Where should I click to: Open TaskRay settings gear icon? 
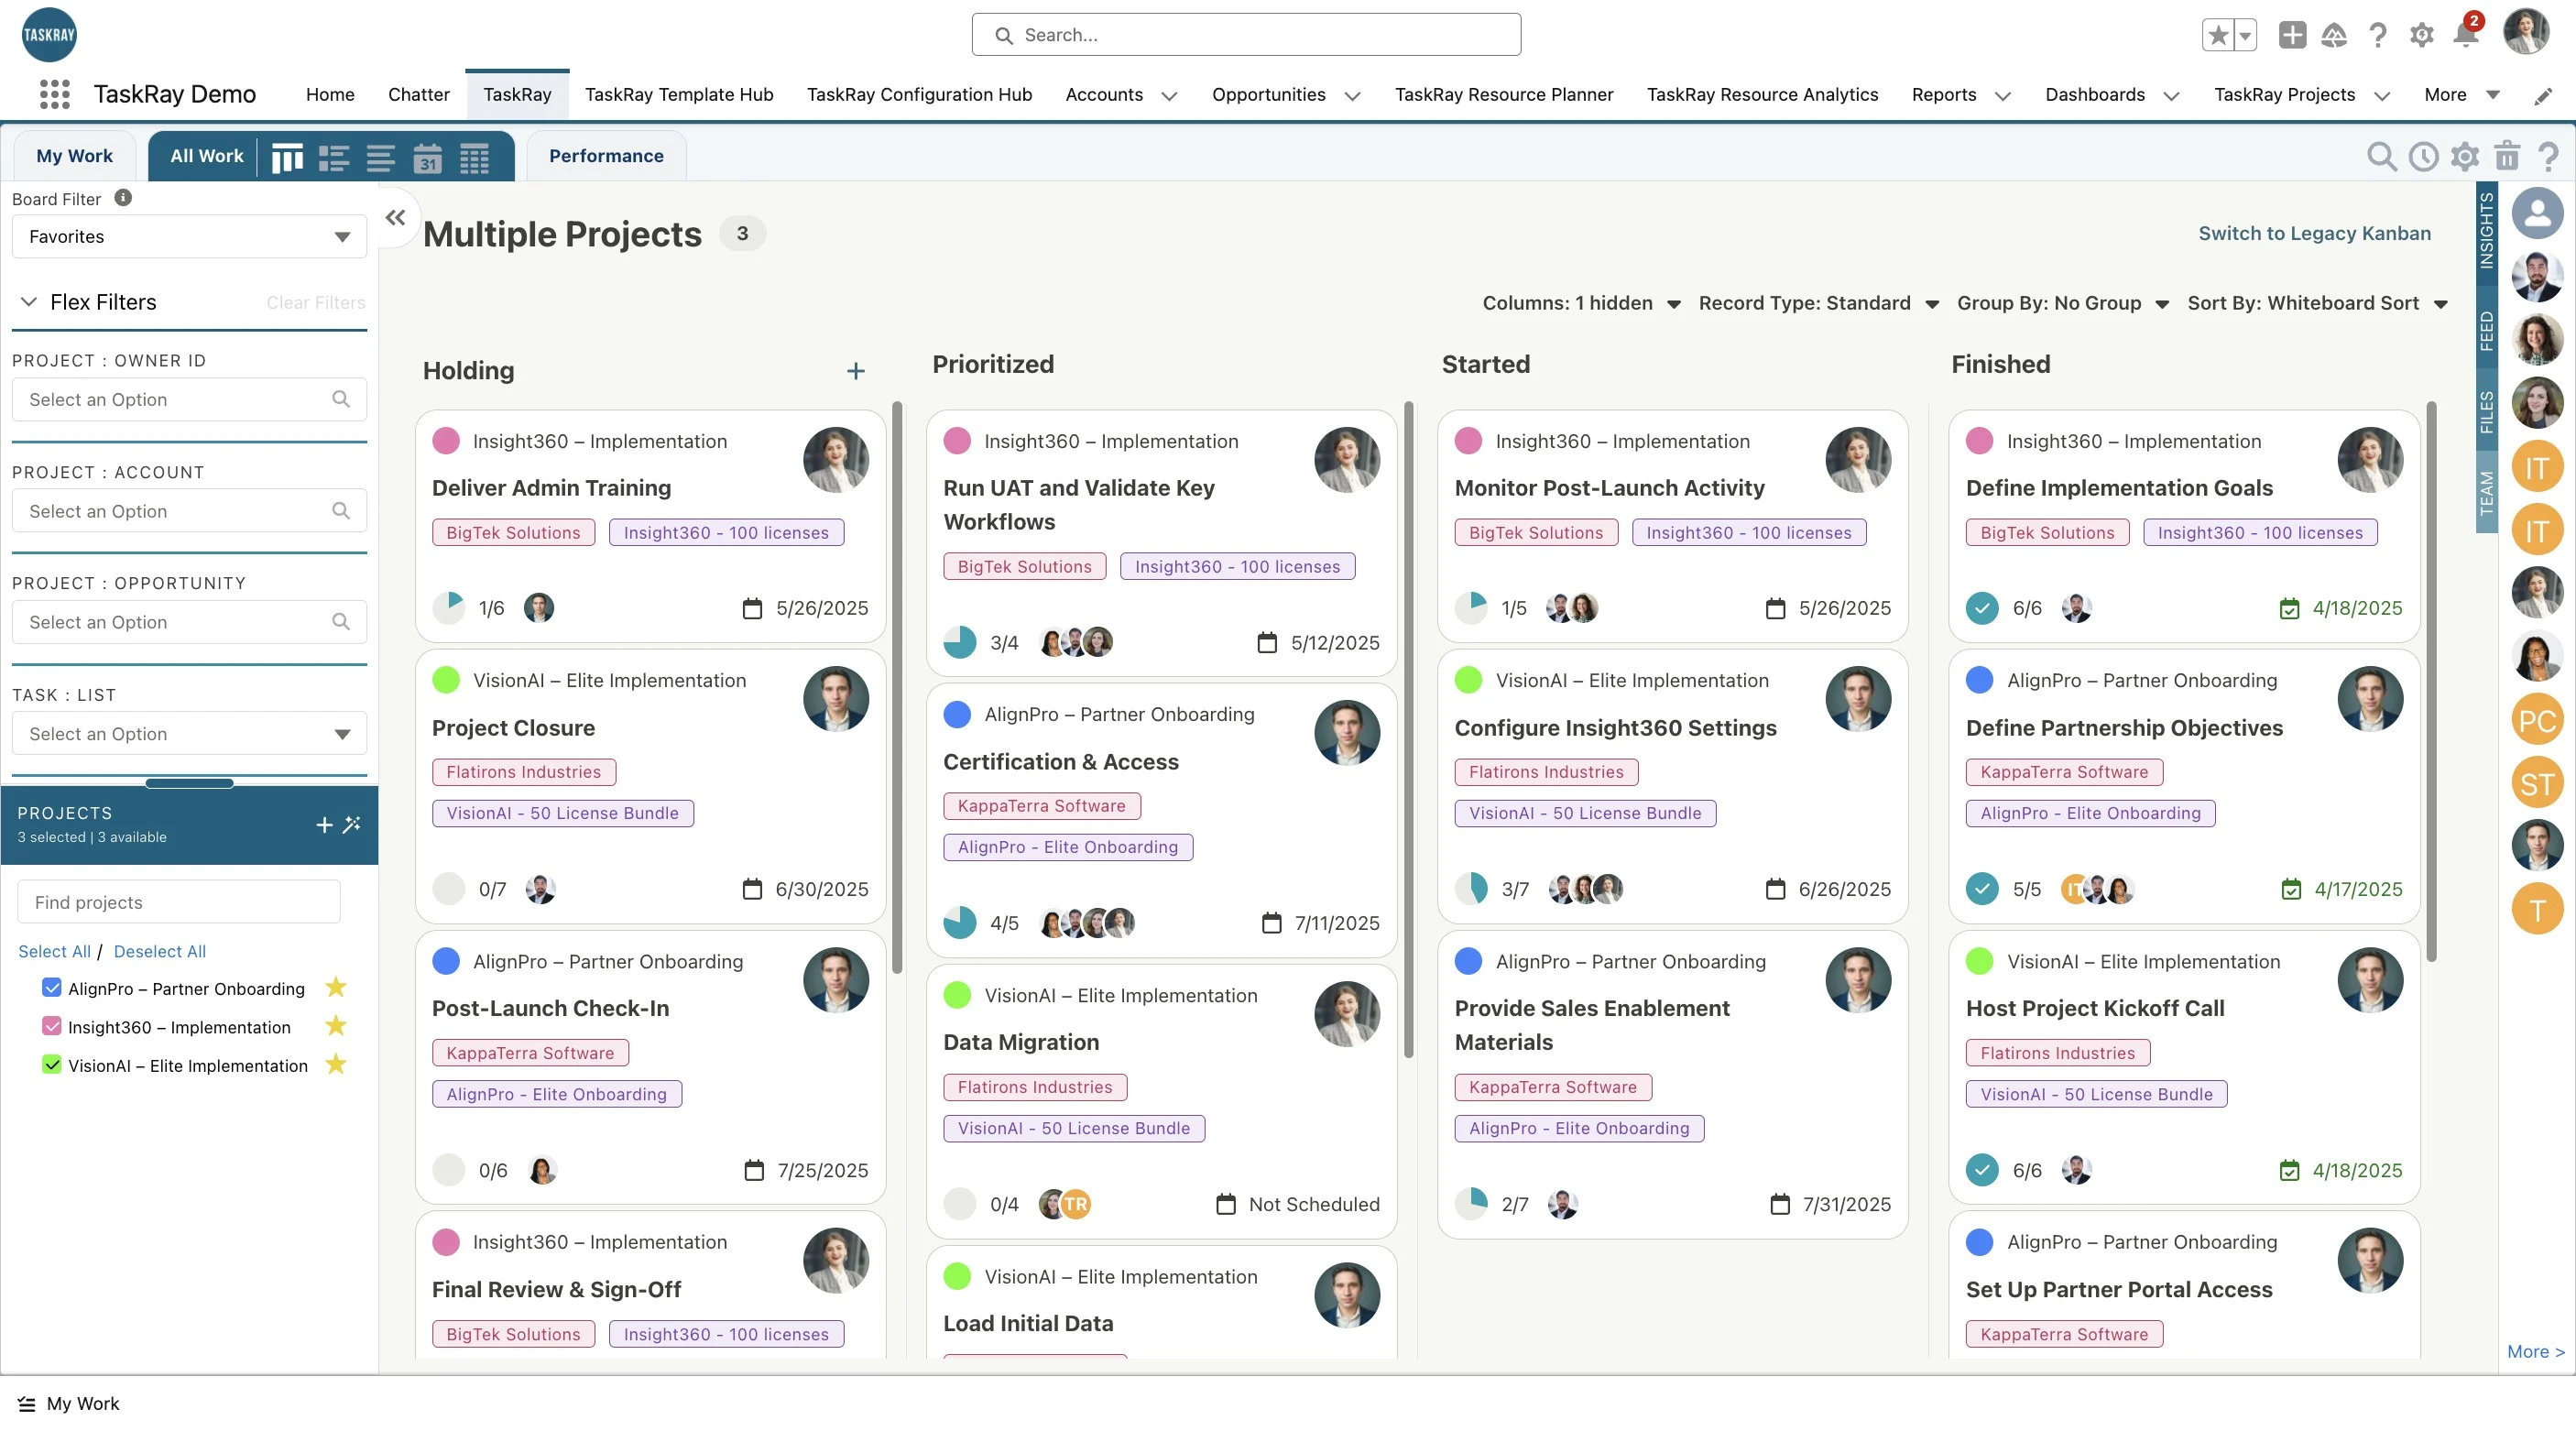2465,156
